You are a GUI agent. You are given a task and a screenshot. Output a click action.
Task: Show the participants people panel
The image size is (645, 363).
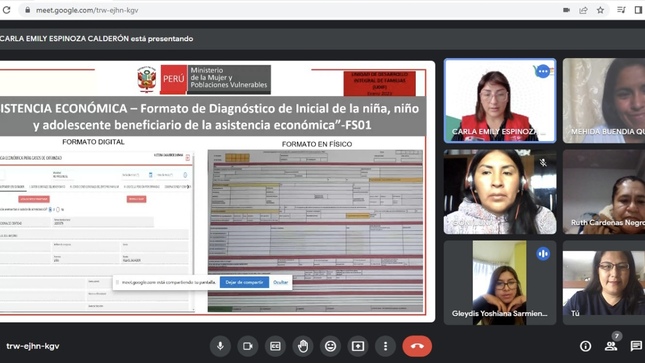tap(611, 346)
